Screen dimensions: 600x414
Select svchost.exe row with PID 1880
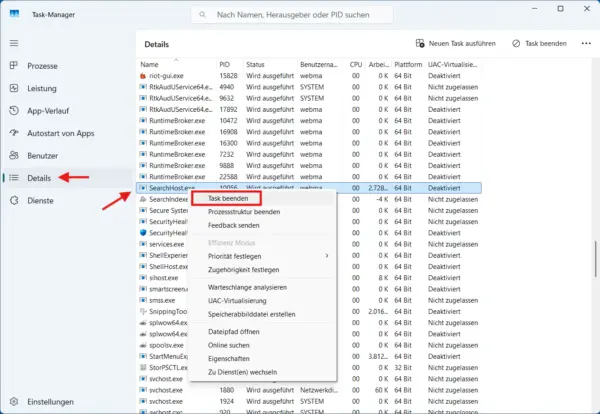pyautogui.click(x=309, y=390)
